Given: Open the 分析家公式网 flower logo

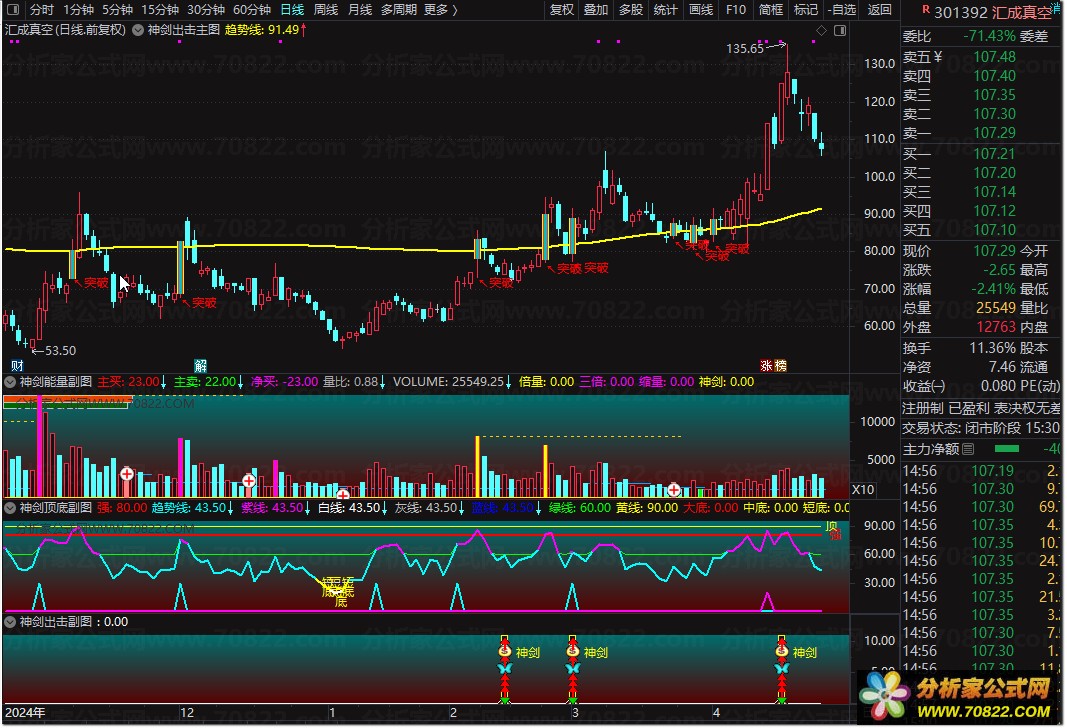Looking at the screenshot, I should (885, 696).
